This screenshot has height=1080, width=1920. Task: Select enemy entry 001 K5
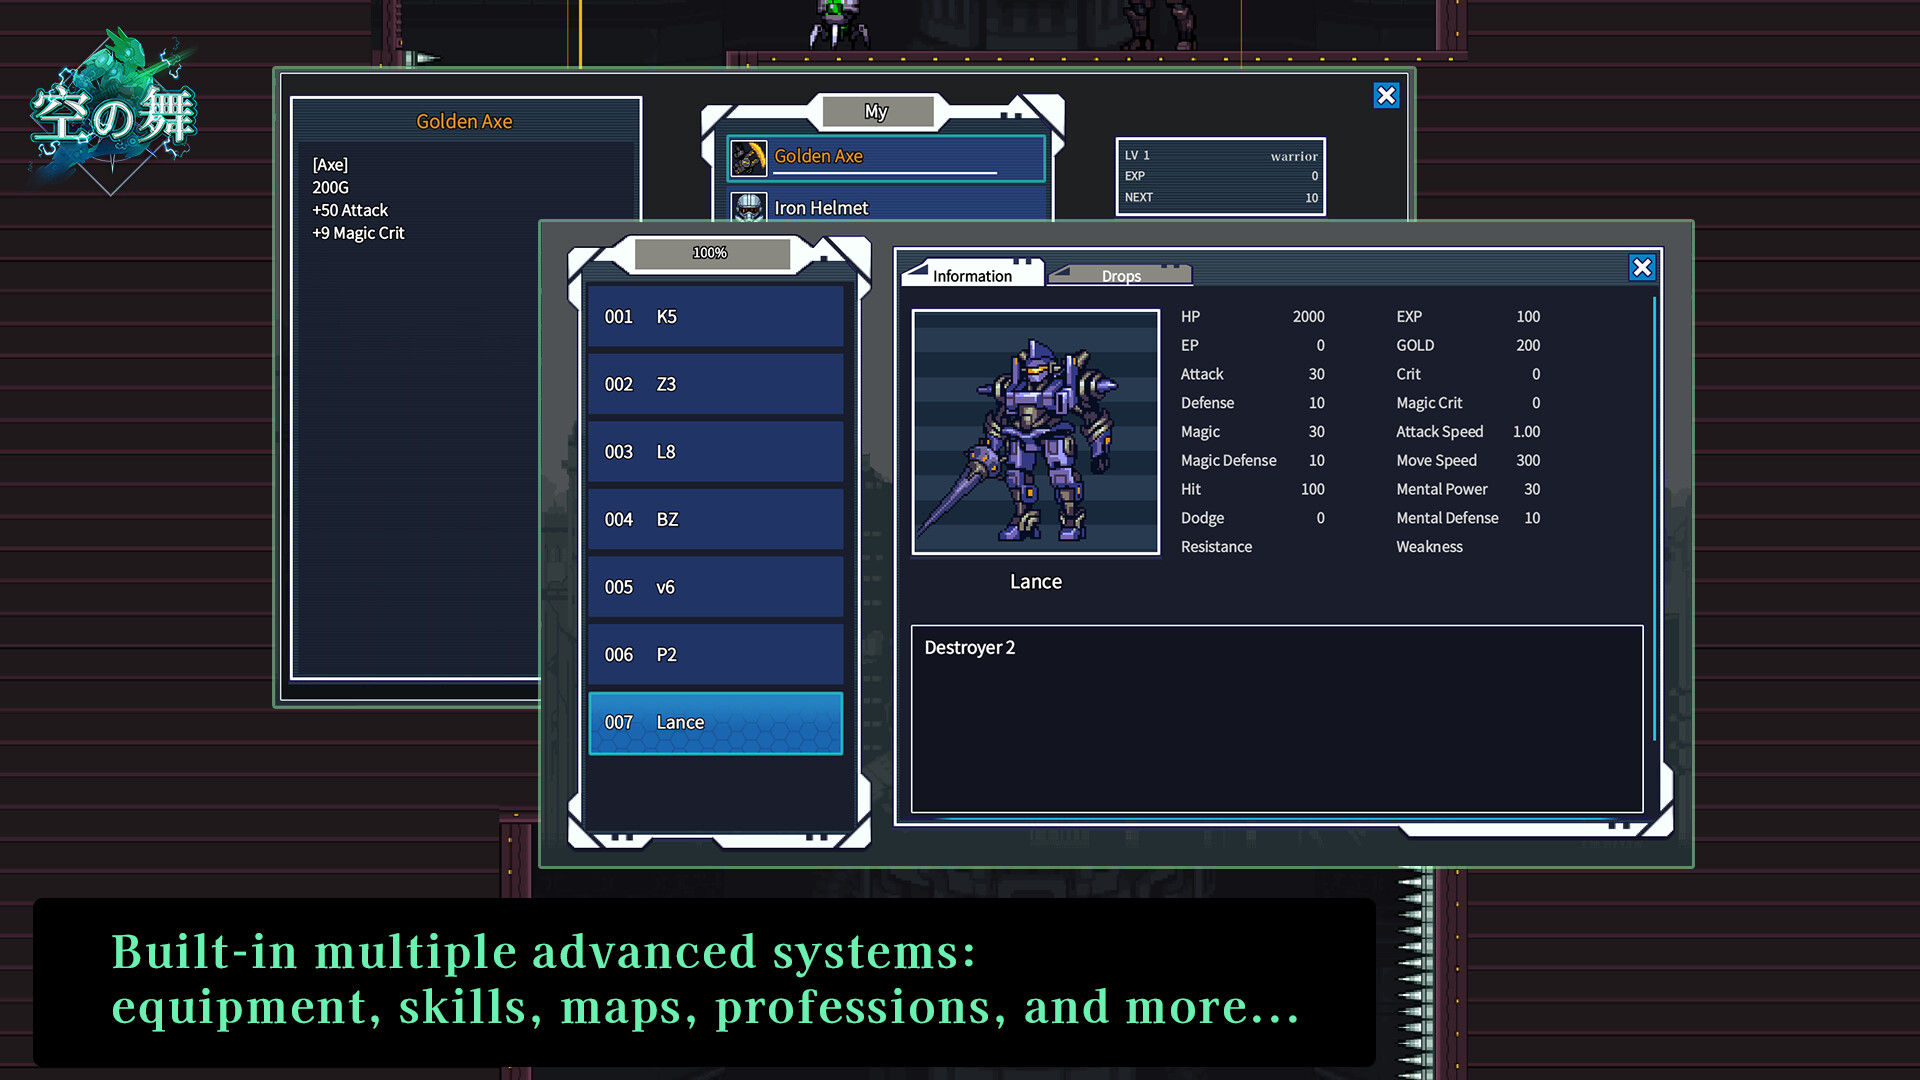click(x=715, y=316)
